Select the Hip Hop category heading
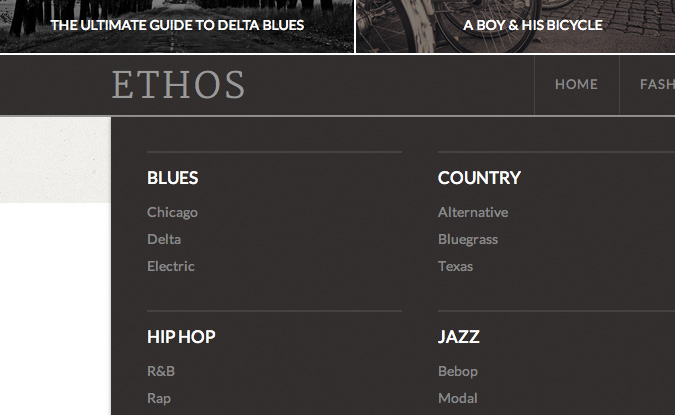The width and height of the screenshot is (675, 415). point(181,337)
